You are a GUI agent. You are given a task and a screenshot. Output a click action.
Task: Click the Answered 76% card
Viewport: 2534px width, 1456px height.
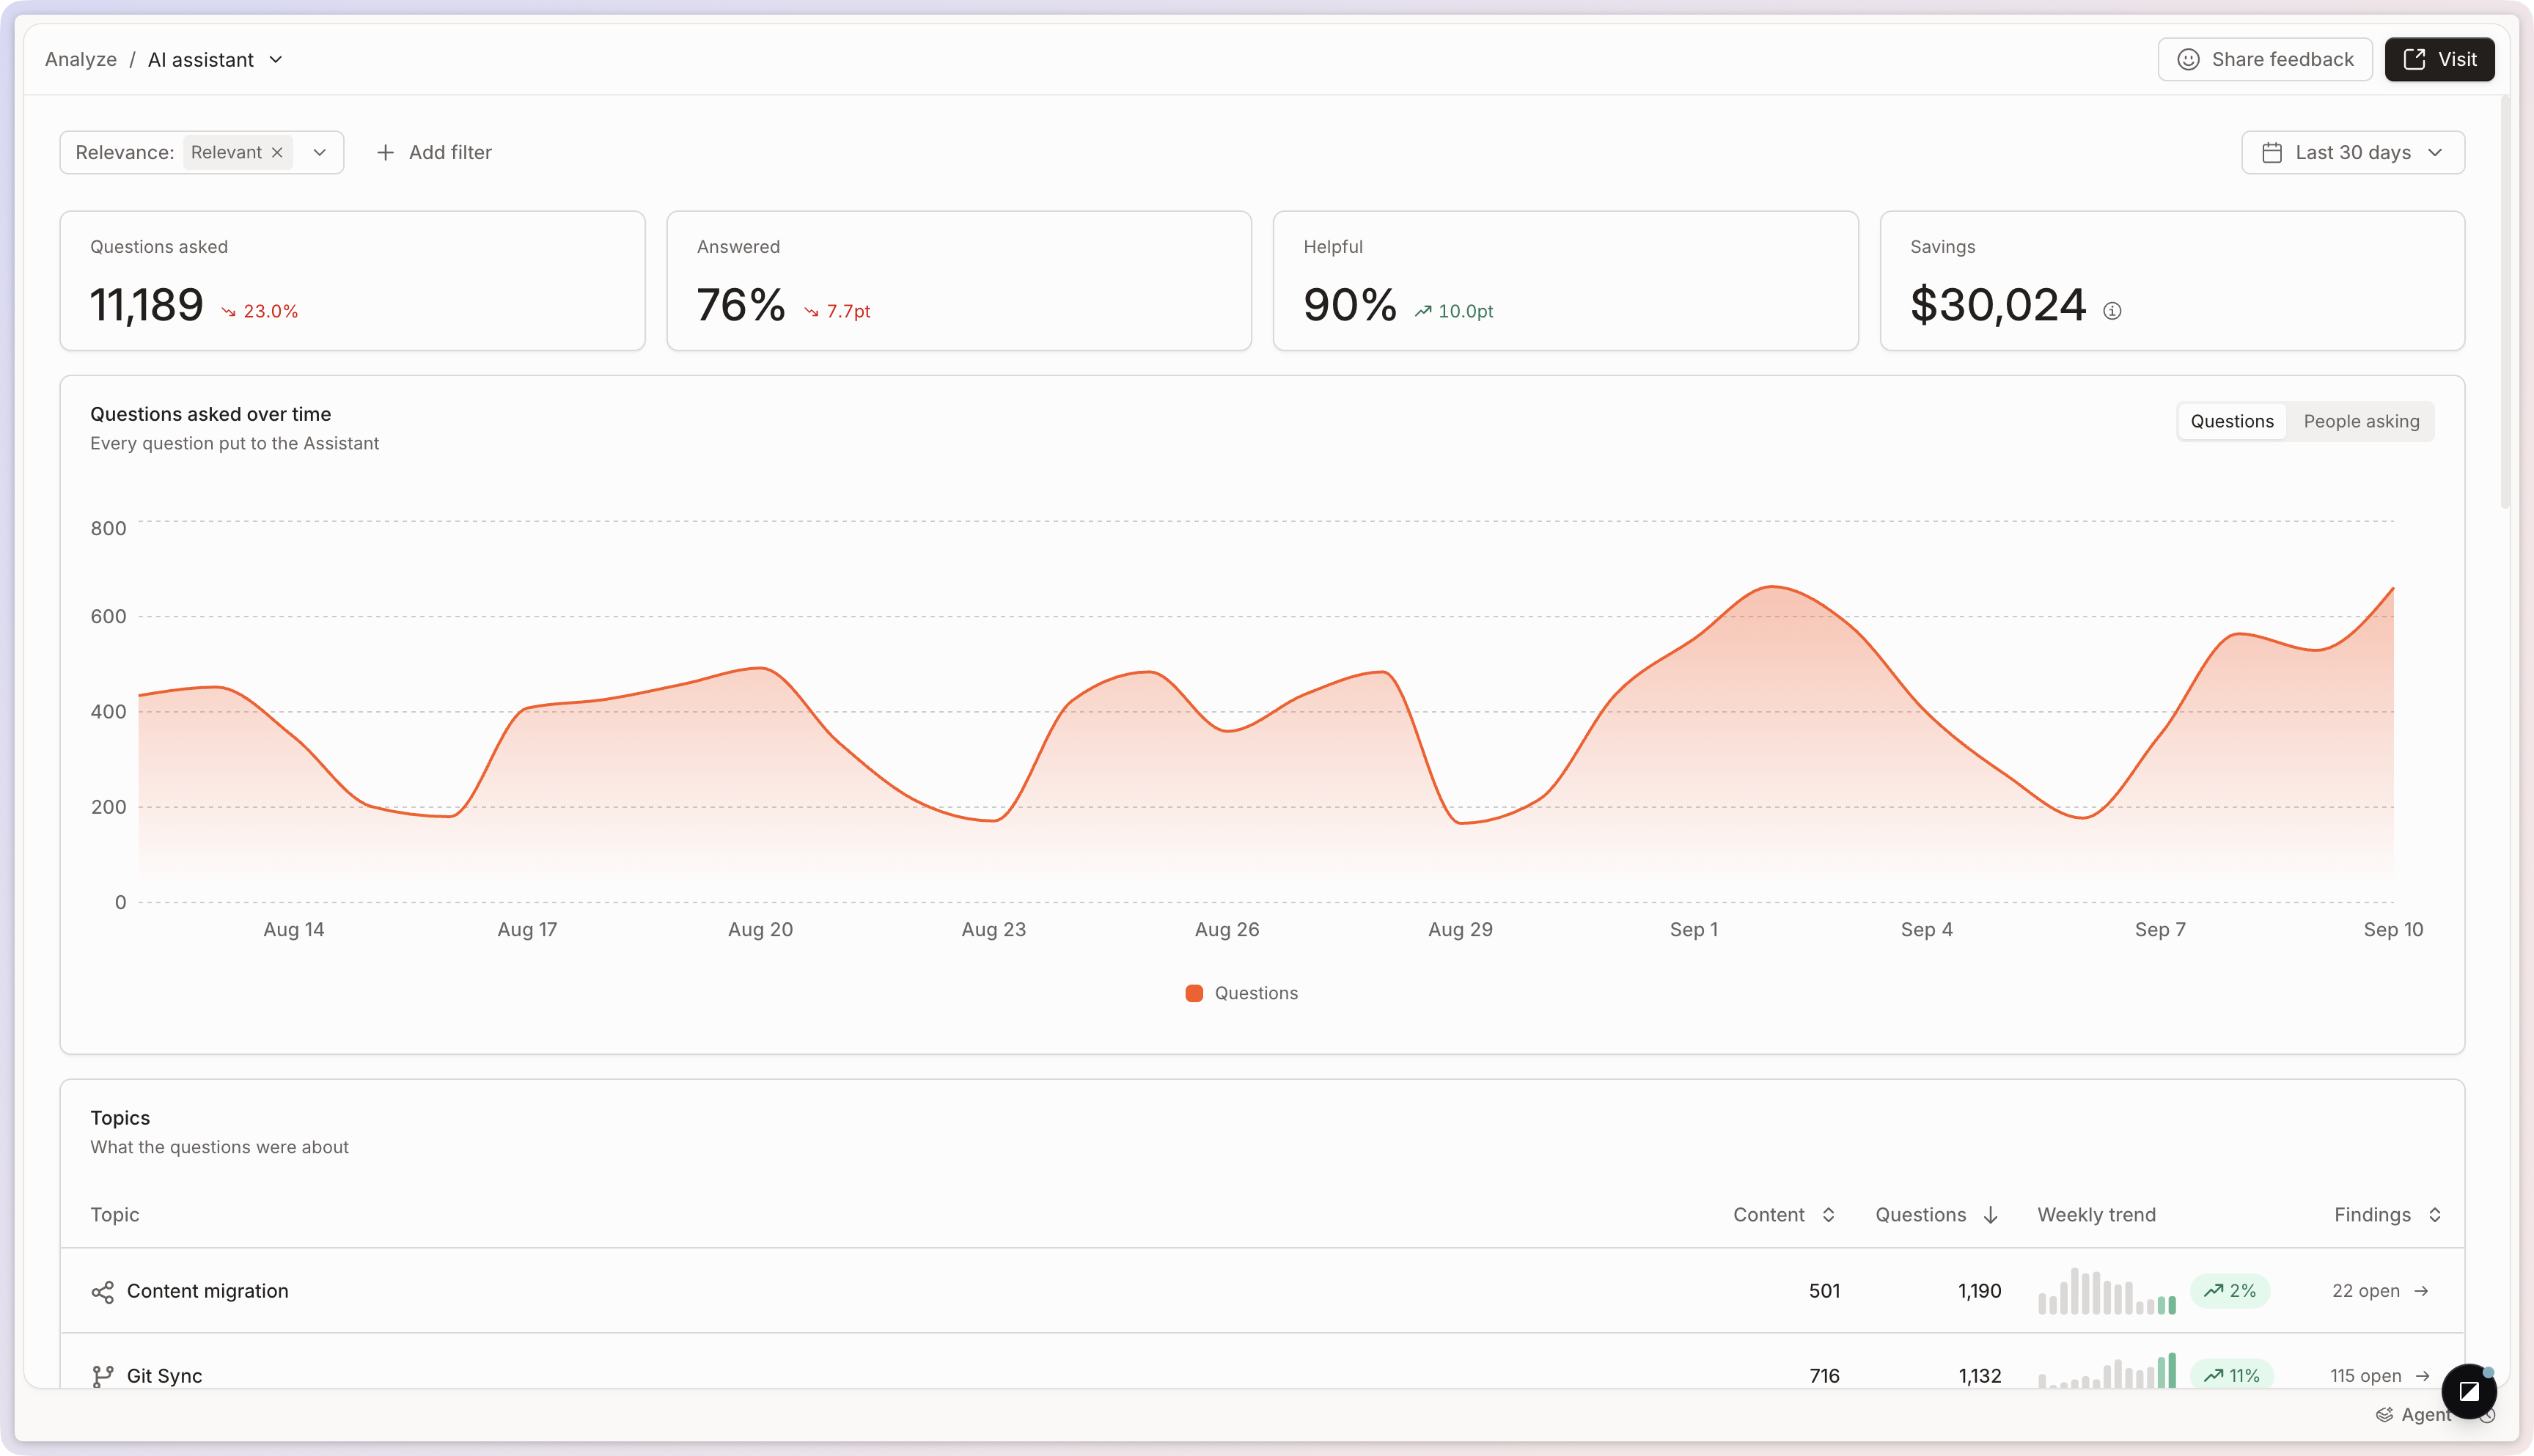959,281
